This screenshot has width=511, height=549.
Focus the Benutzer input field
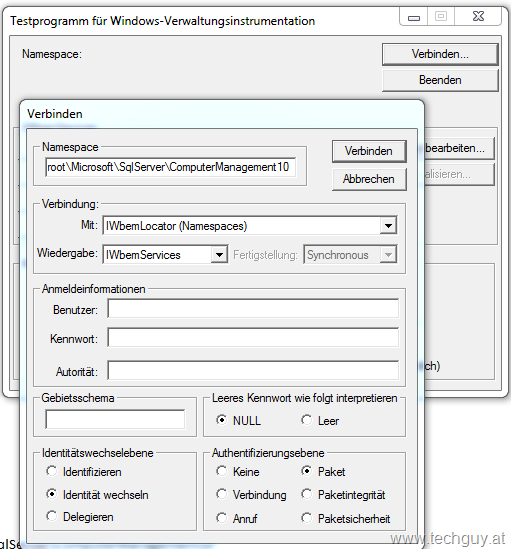tap(253, 308)
